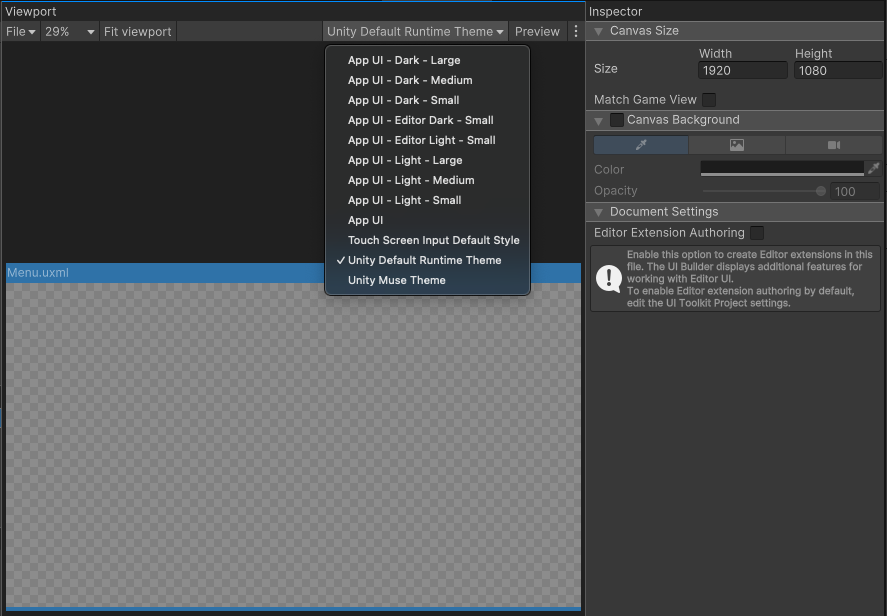Click the canvas Width input field
This screenshot has height=616, width=887.
click(743, 71)
